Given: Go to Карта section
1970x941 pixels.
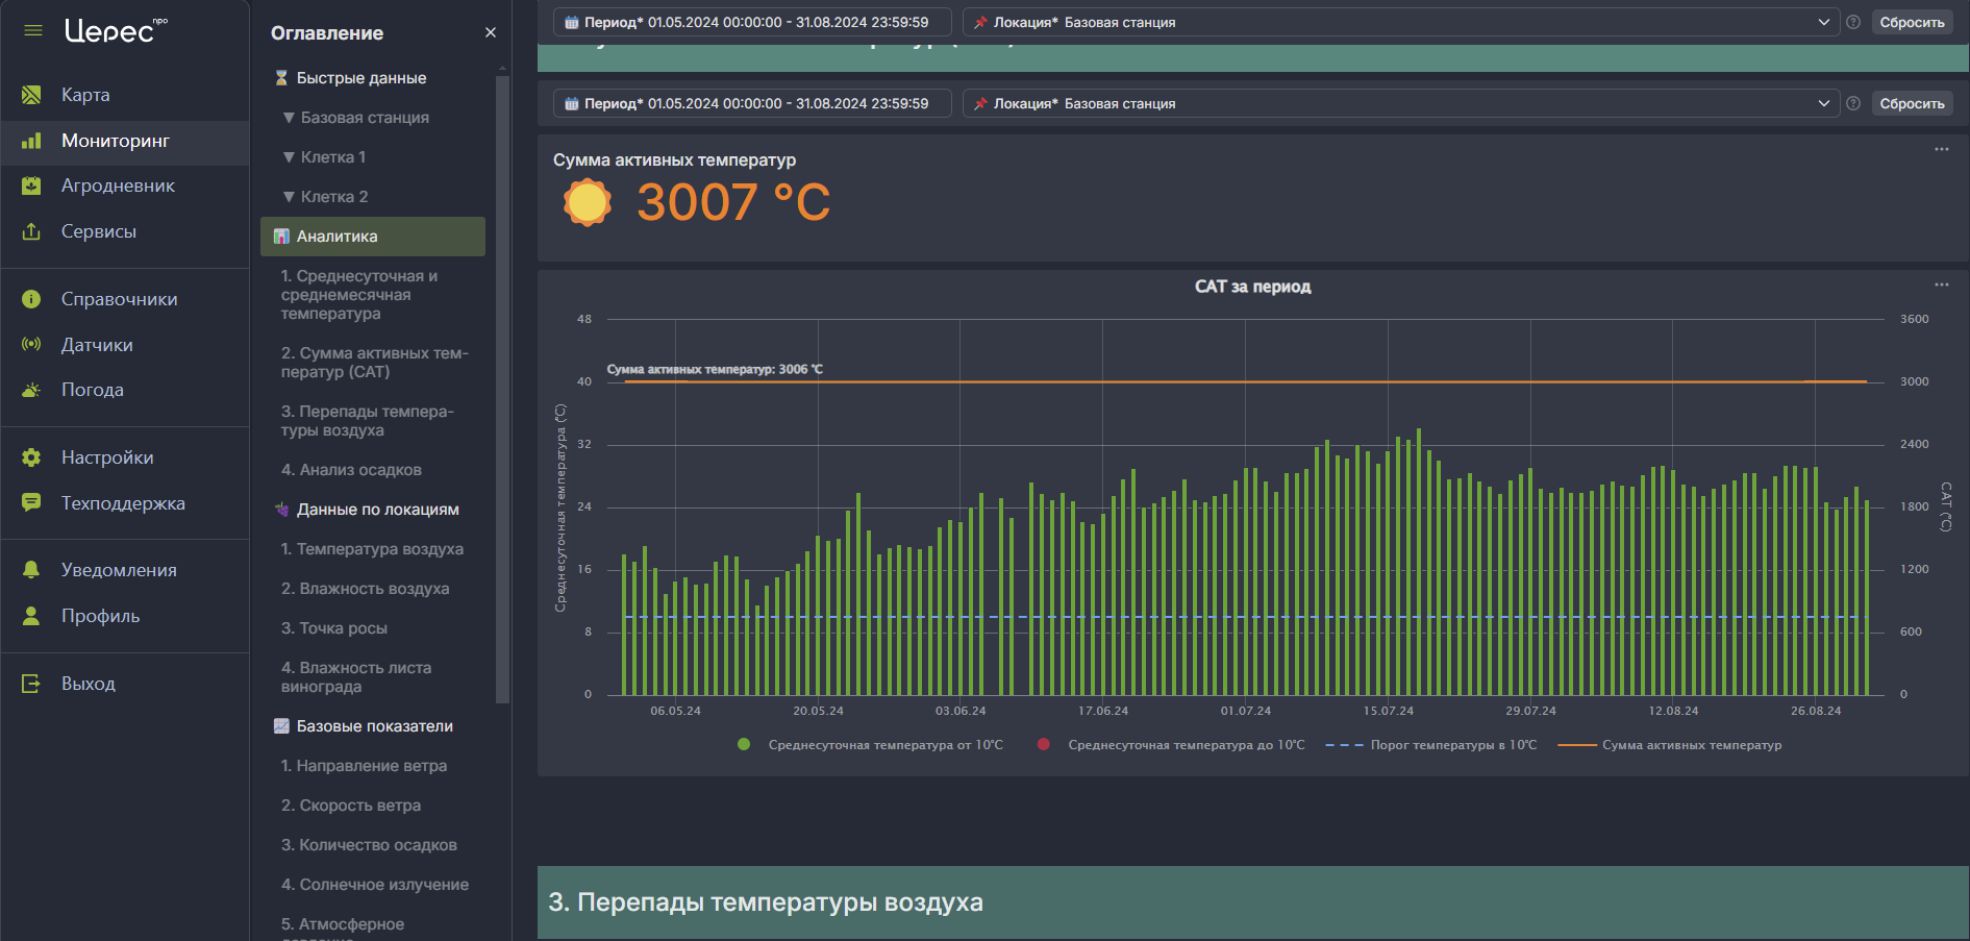Looking at the screenshot, I should click(x=85, y=95).
